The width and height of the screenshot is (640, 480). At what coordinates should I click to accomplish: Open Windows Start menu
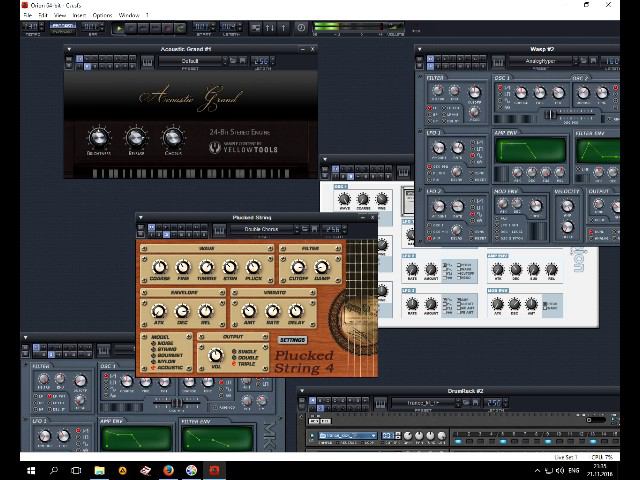click(x=31, y=470)
